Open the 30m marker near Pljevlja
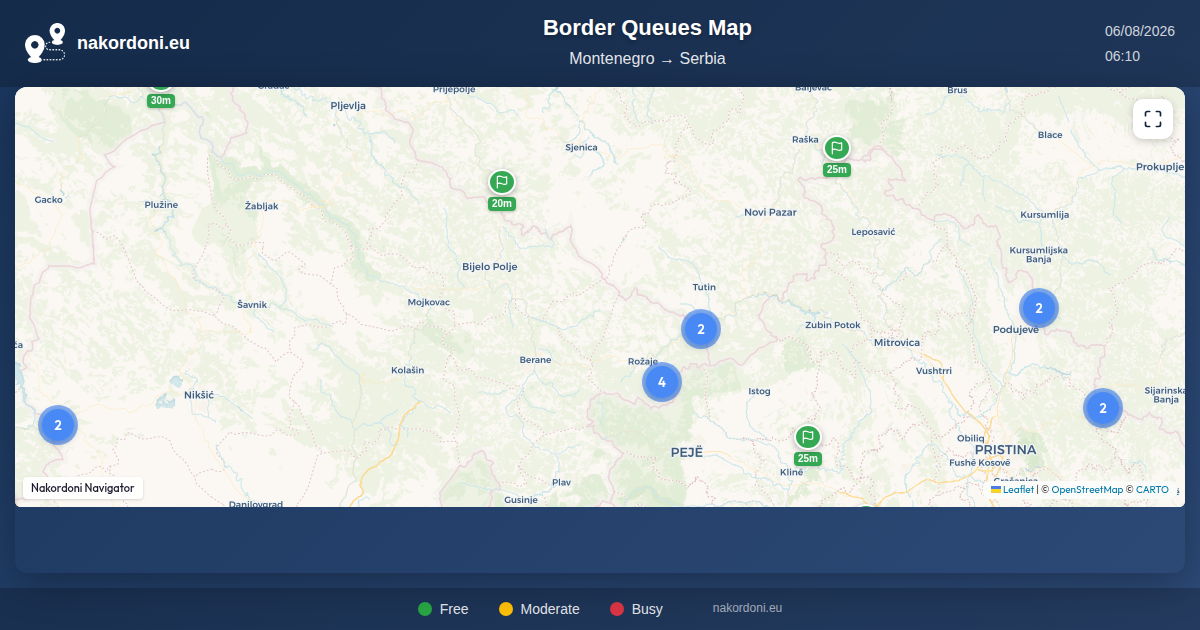This screenshot has height=630, width=1200. pyautogui.click(x=161, y=97)
